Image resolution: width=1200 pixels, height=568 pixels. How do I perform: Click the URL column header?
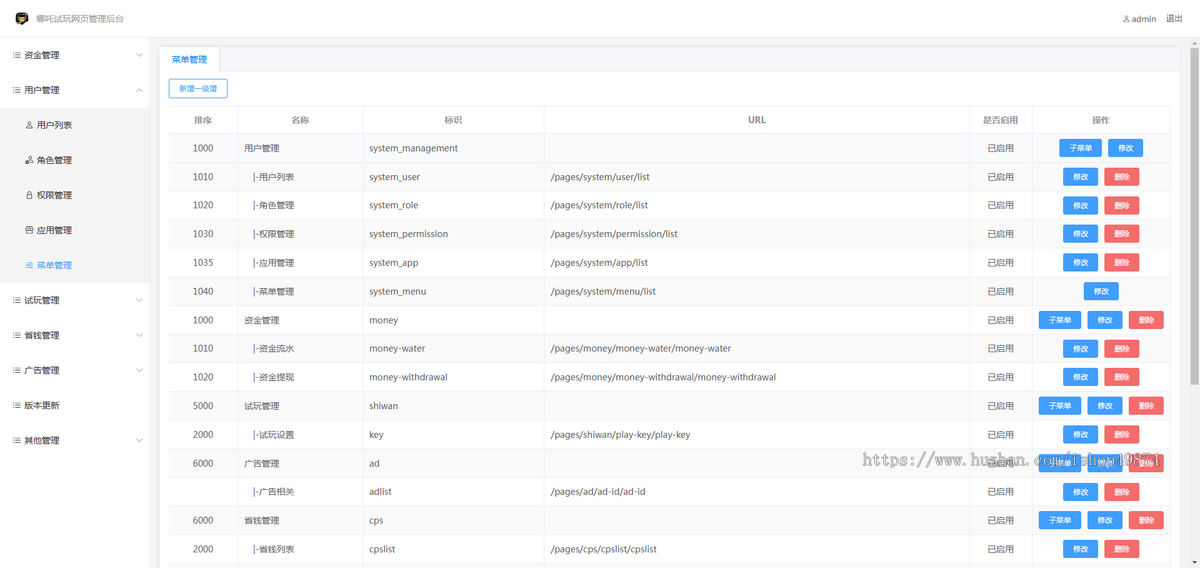click(757, 120)
